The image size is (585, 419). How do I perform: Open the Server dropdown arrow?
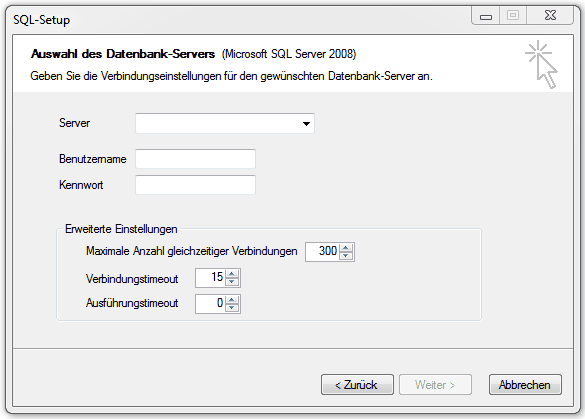pos(306,123)
